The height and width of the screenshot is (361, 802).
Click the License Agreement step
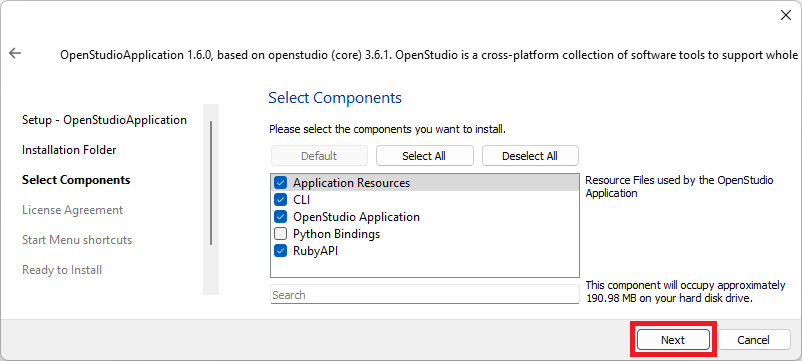pyautogui.click(x=73, y=210)
